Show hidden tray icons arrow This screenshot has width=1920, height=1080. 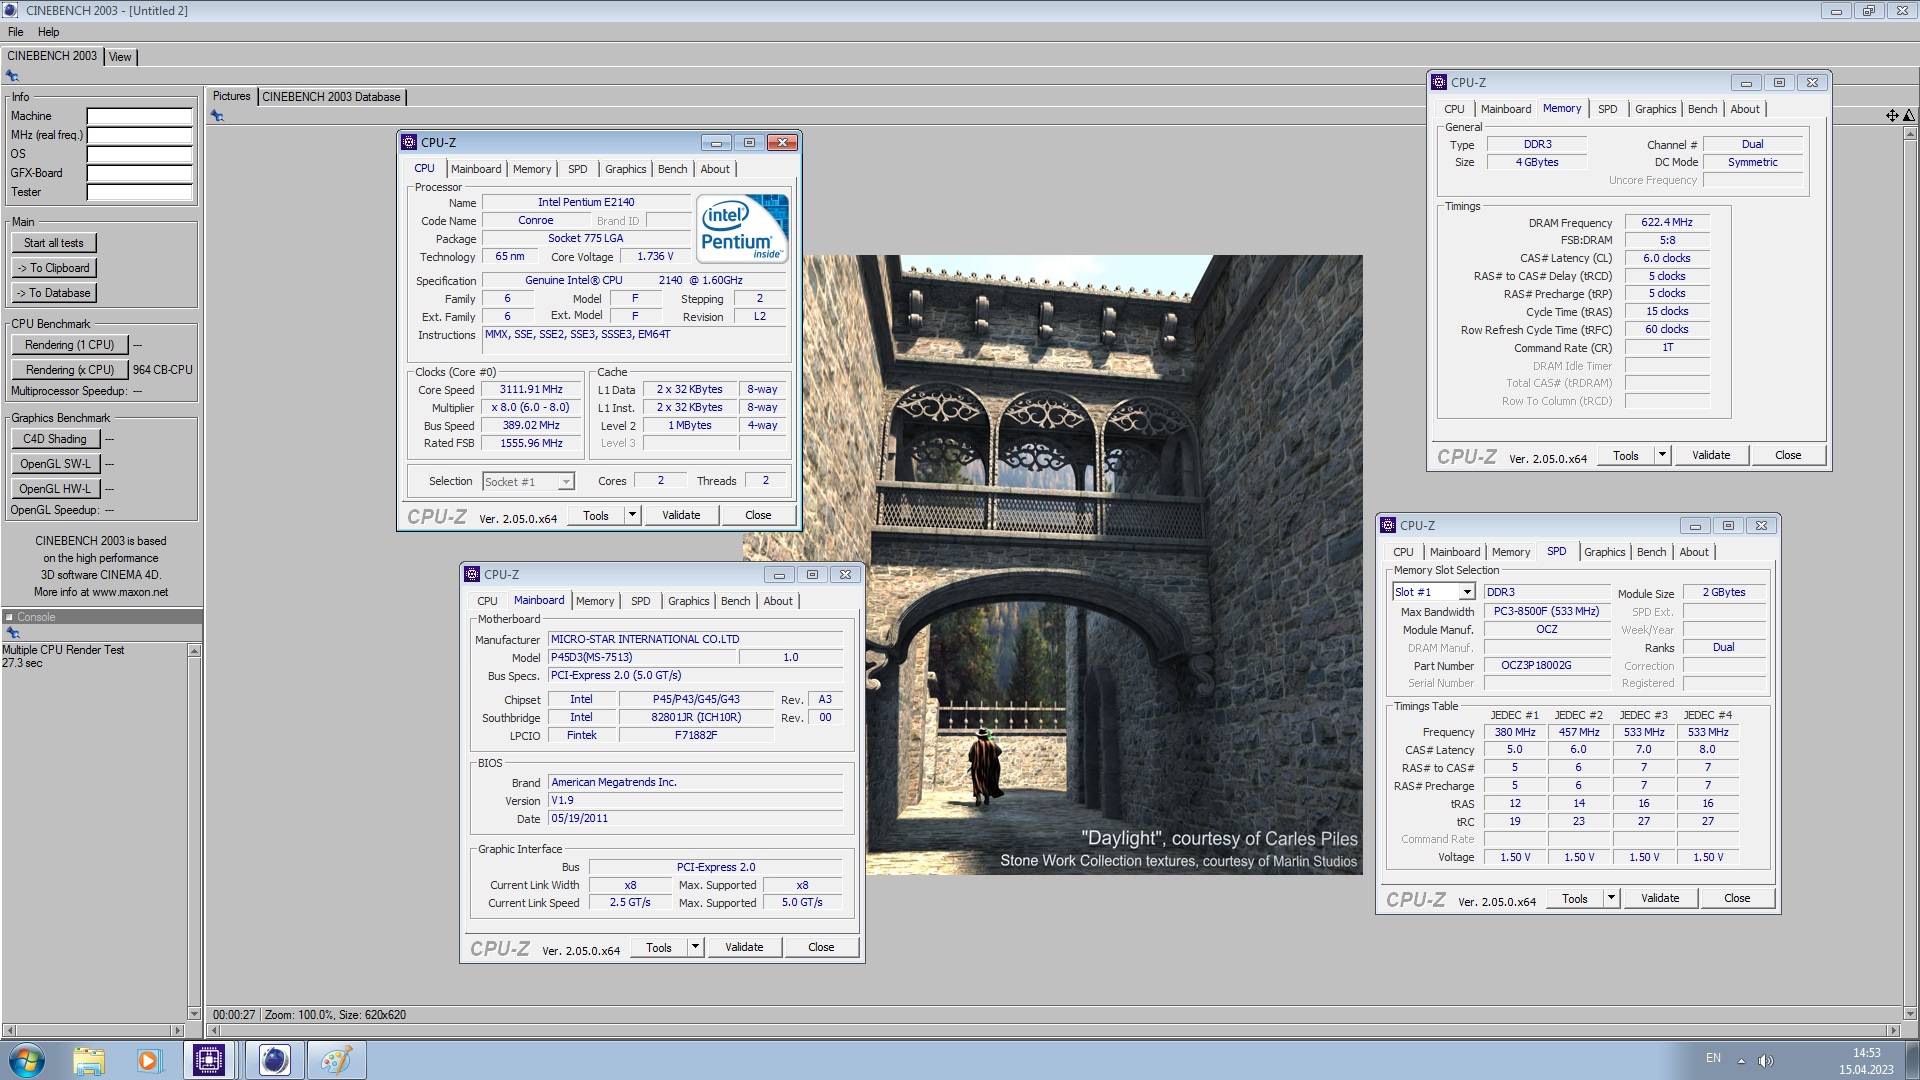pyautogui.click(x=1741, y=1060)
